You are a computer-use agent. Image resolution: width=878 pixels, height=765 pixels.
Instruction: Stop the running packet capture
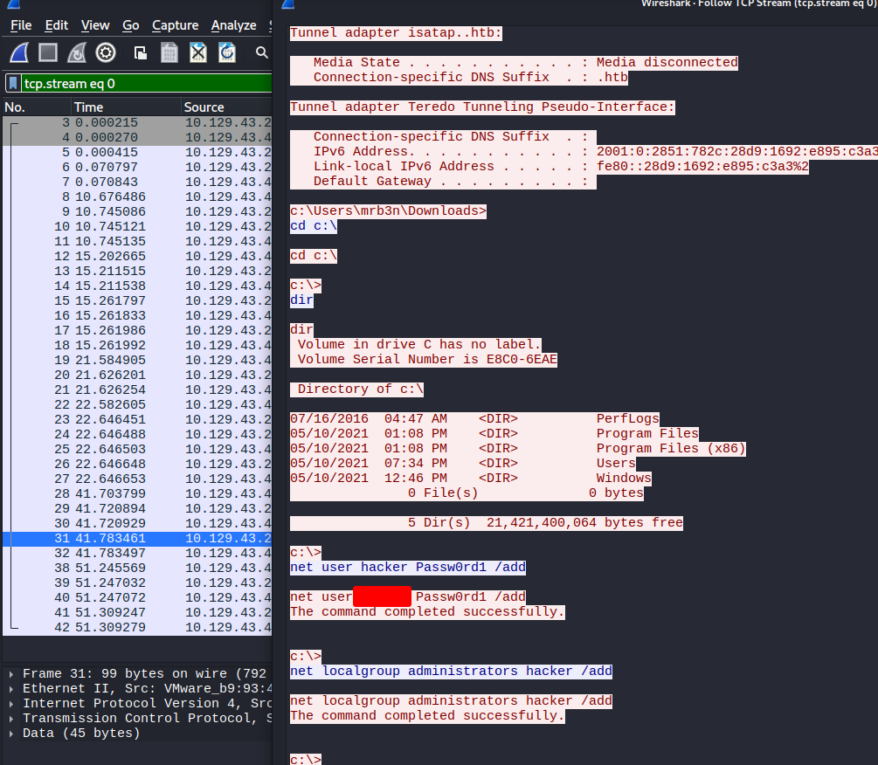[x=48, y=52]
